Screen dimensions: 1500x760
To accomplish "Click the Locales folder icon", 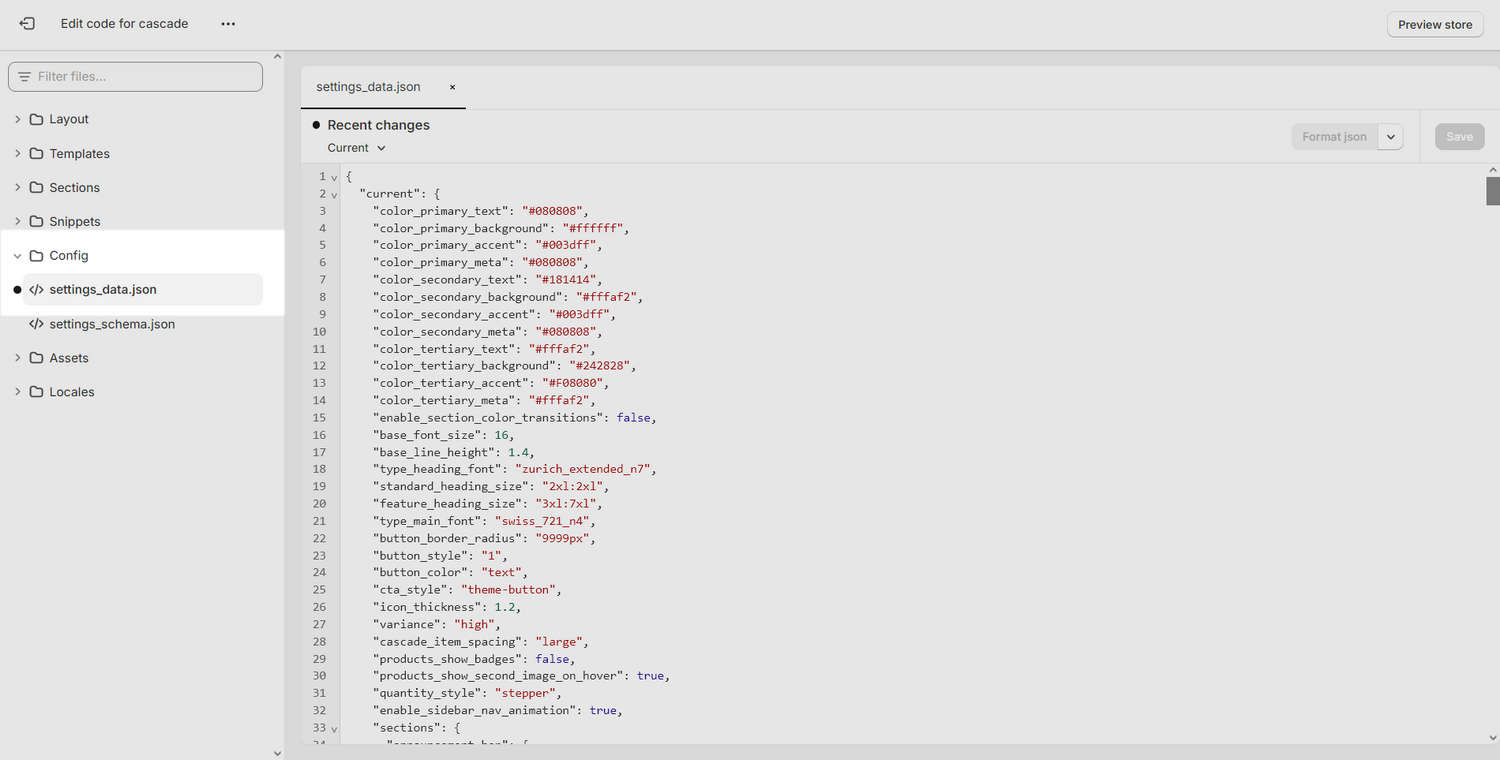I will (37, 391).
